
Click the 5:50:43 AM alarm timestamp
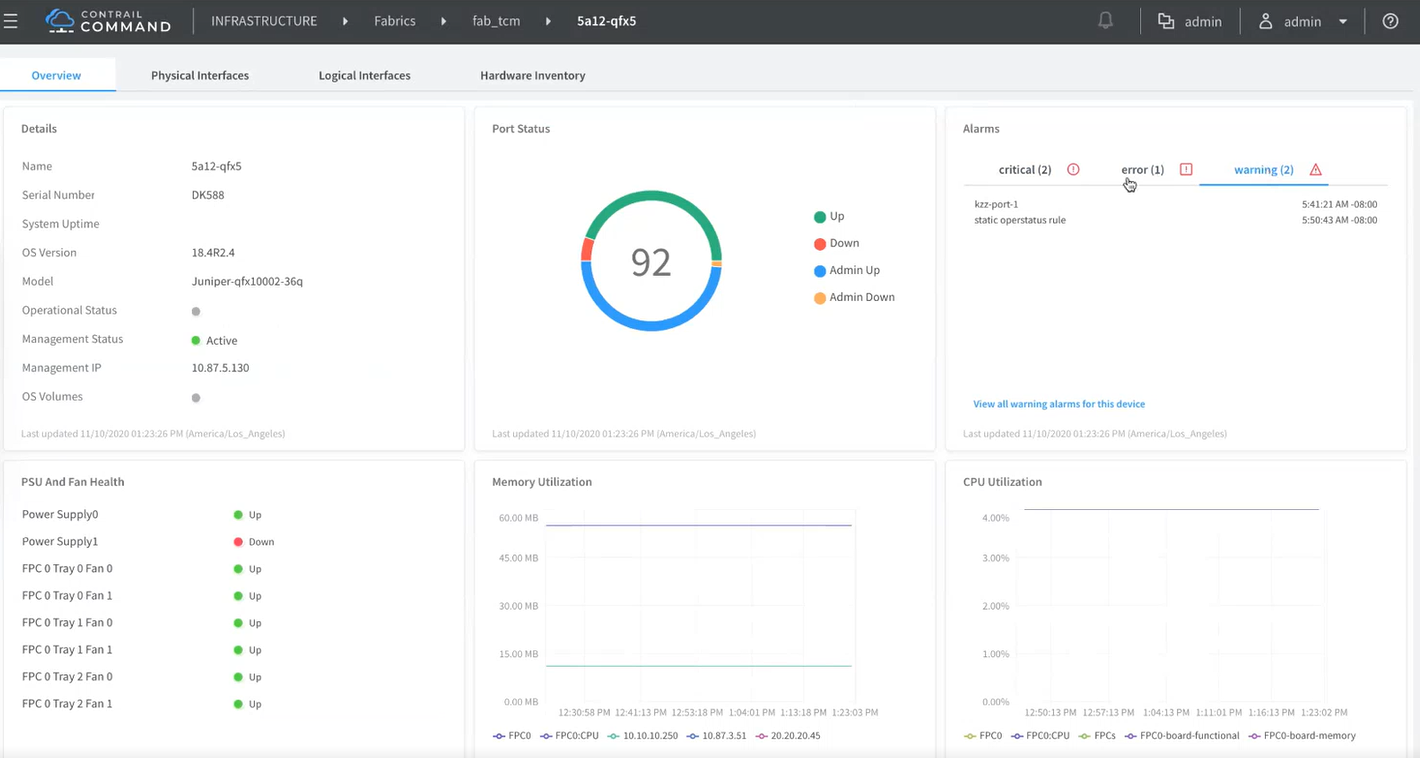[1340, 220]
